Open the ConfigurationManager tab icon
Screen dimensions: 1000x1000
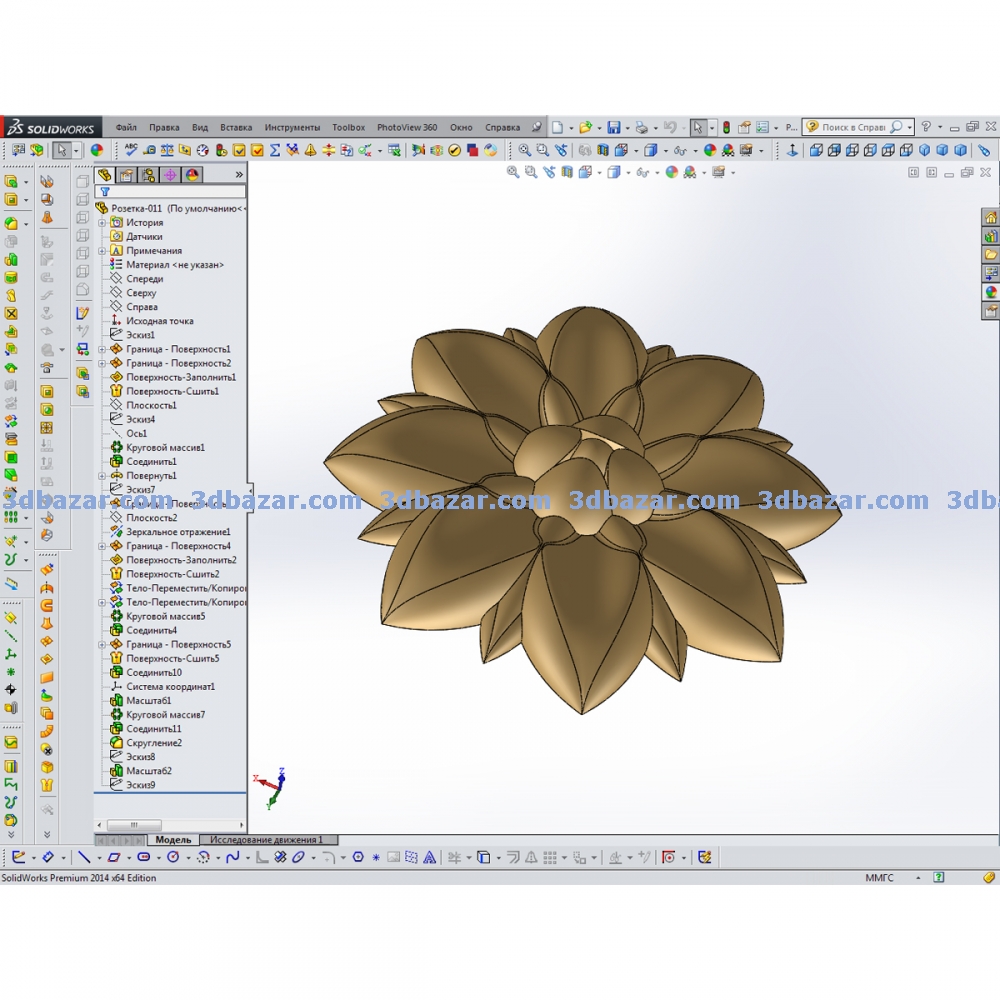(x=148, y=174)
